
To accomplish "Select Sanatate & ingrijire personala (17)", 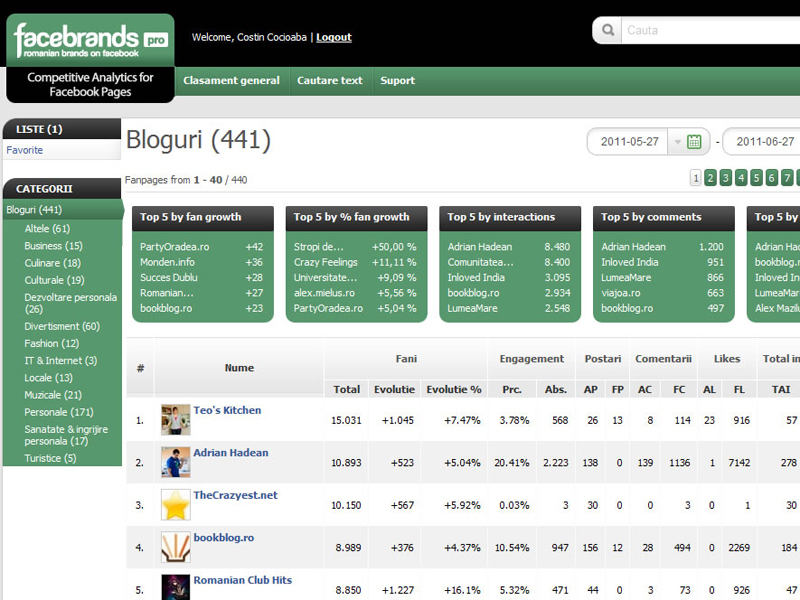I will (66, 435).
